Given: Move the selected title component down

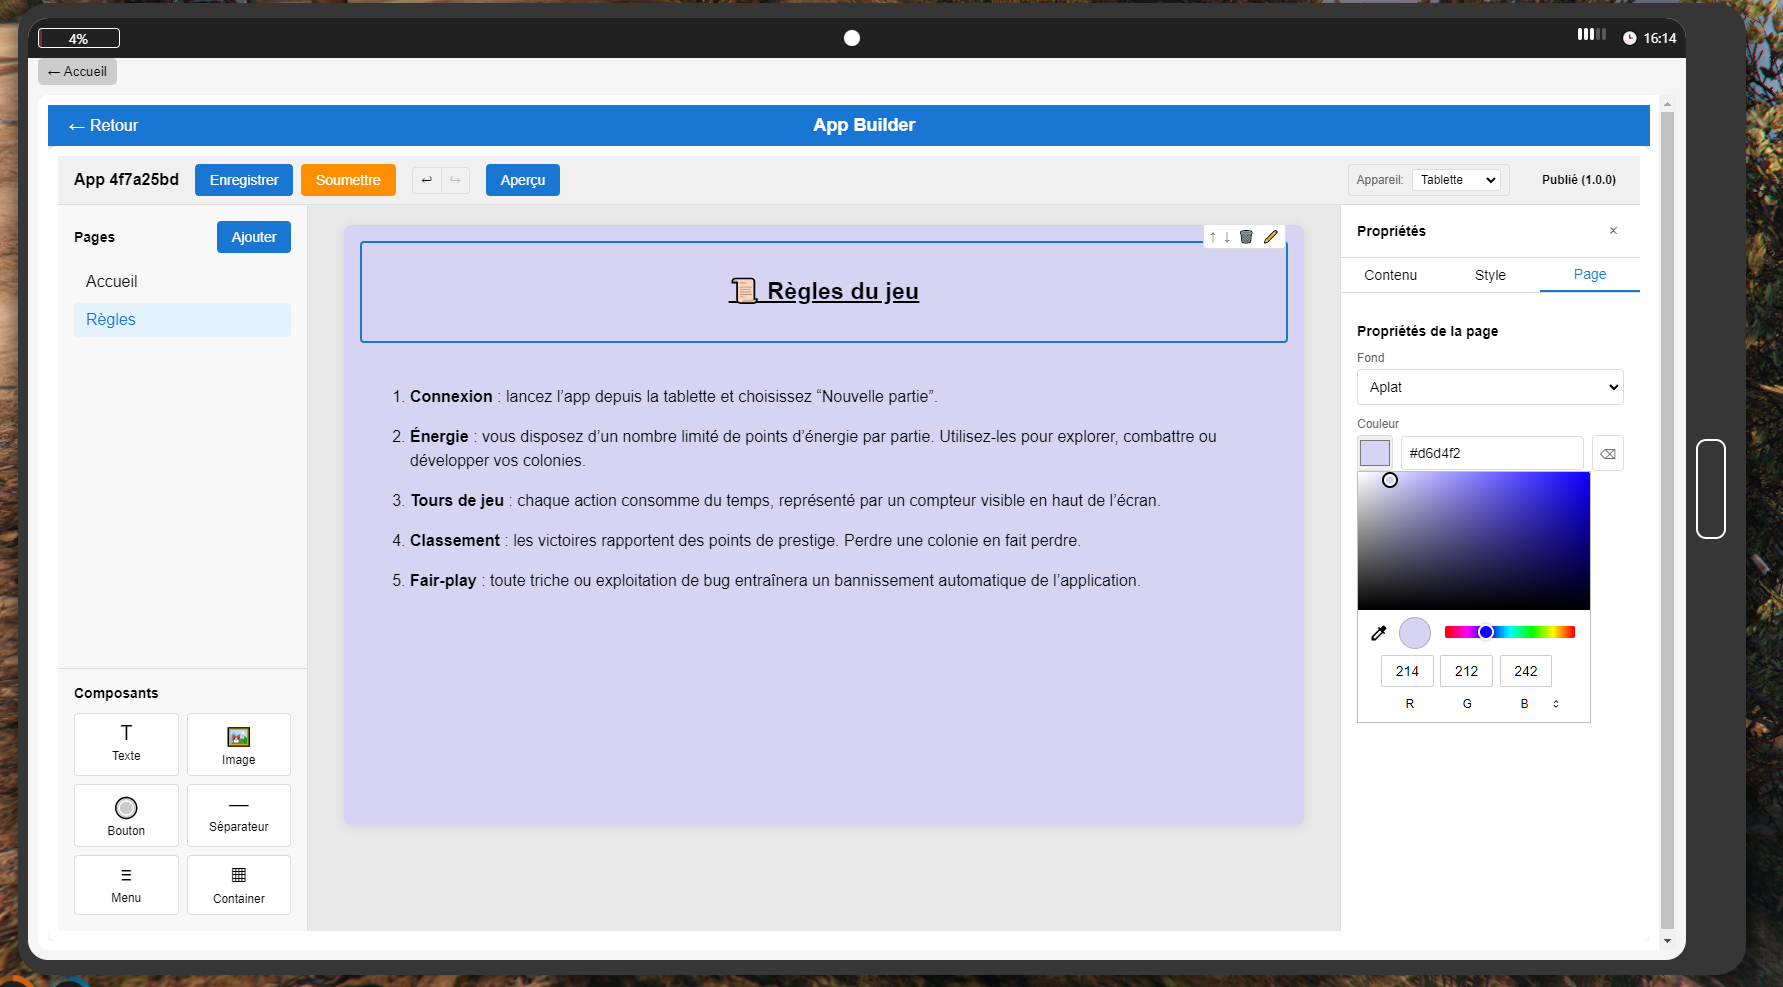Looking at the screenshot, I should (1227, 237).
